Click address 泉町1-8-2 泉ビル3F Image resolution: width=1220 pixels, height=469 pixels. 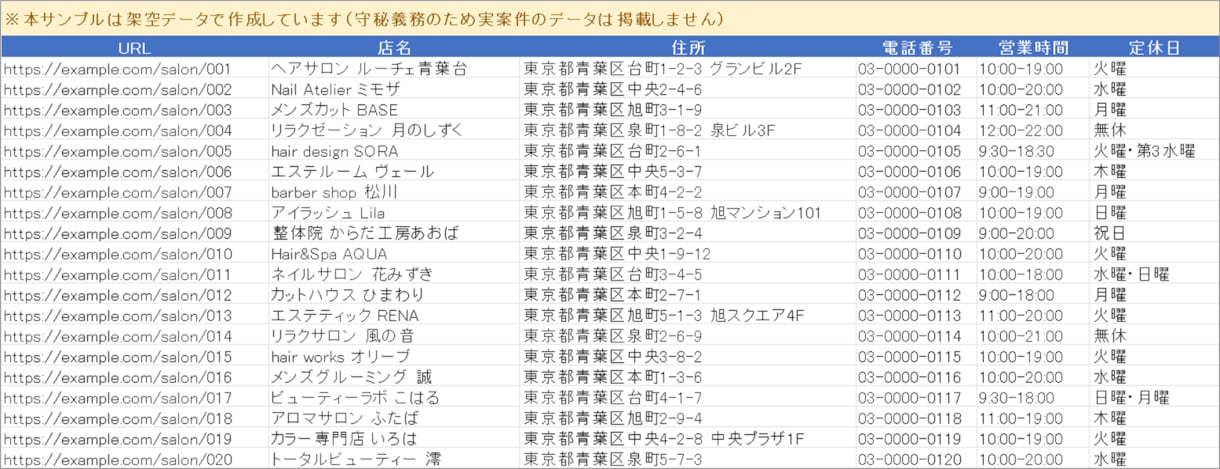click(688, 131)
